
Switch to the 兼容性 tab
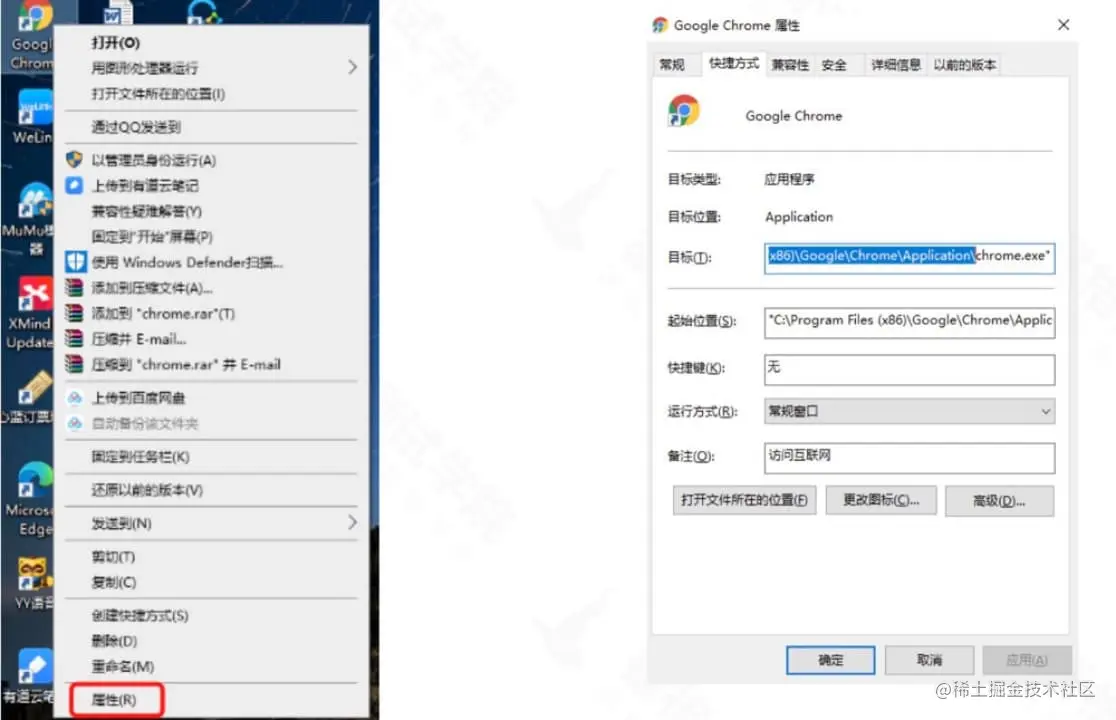point(790,65)
